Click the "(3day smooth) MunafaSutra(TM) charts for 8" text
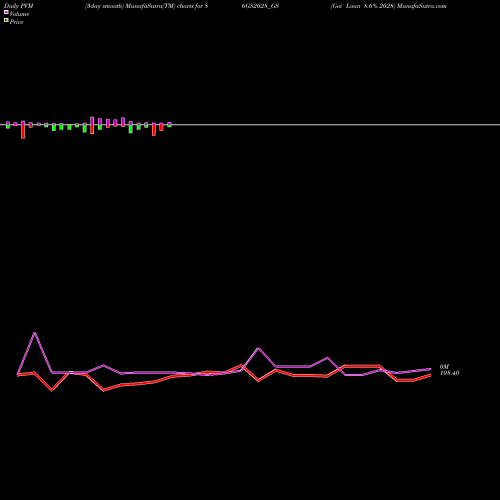Image resolution: width=500 pixels, height=500 pixels. tap(146, 6)
